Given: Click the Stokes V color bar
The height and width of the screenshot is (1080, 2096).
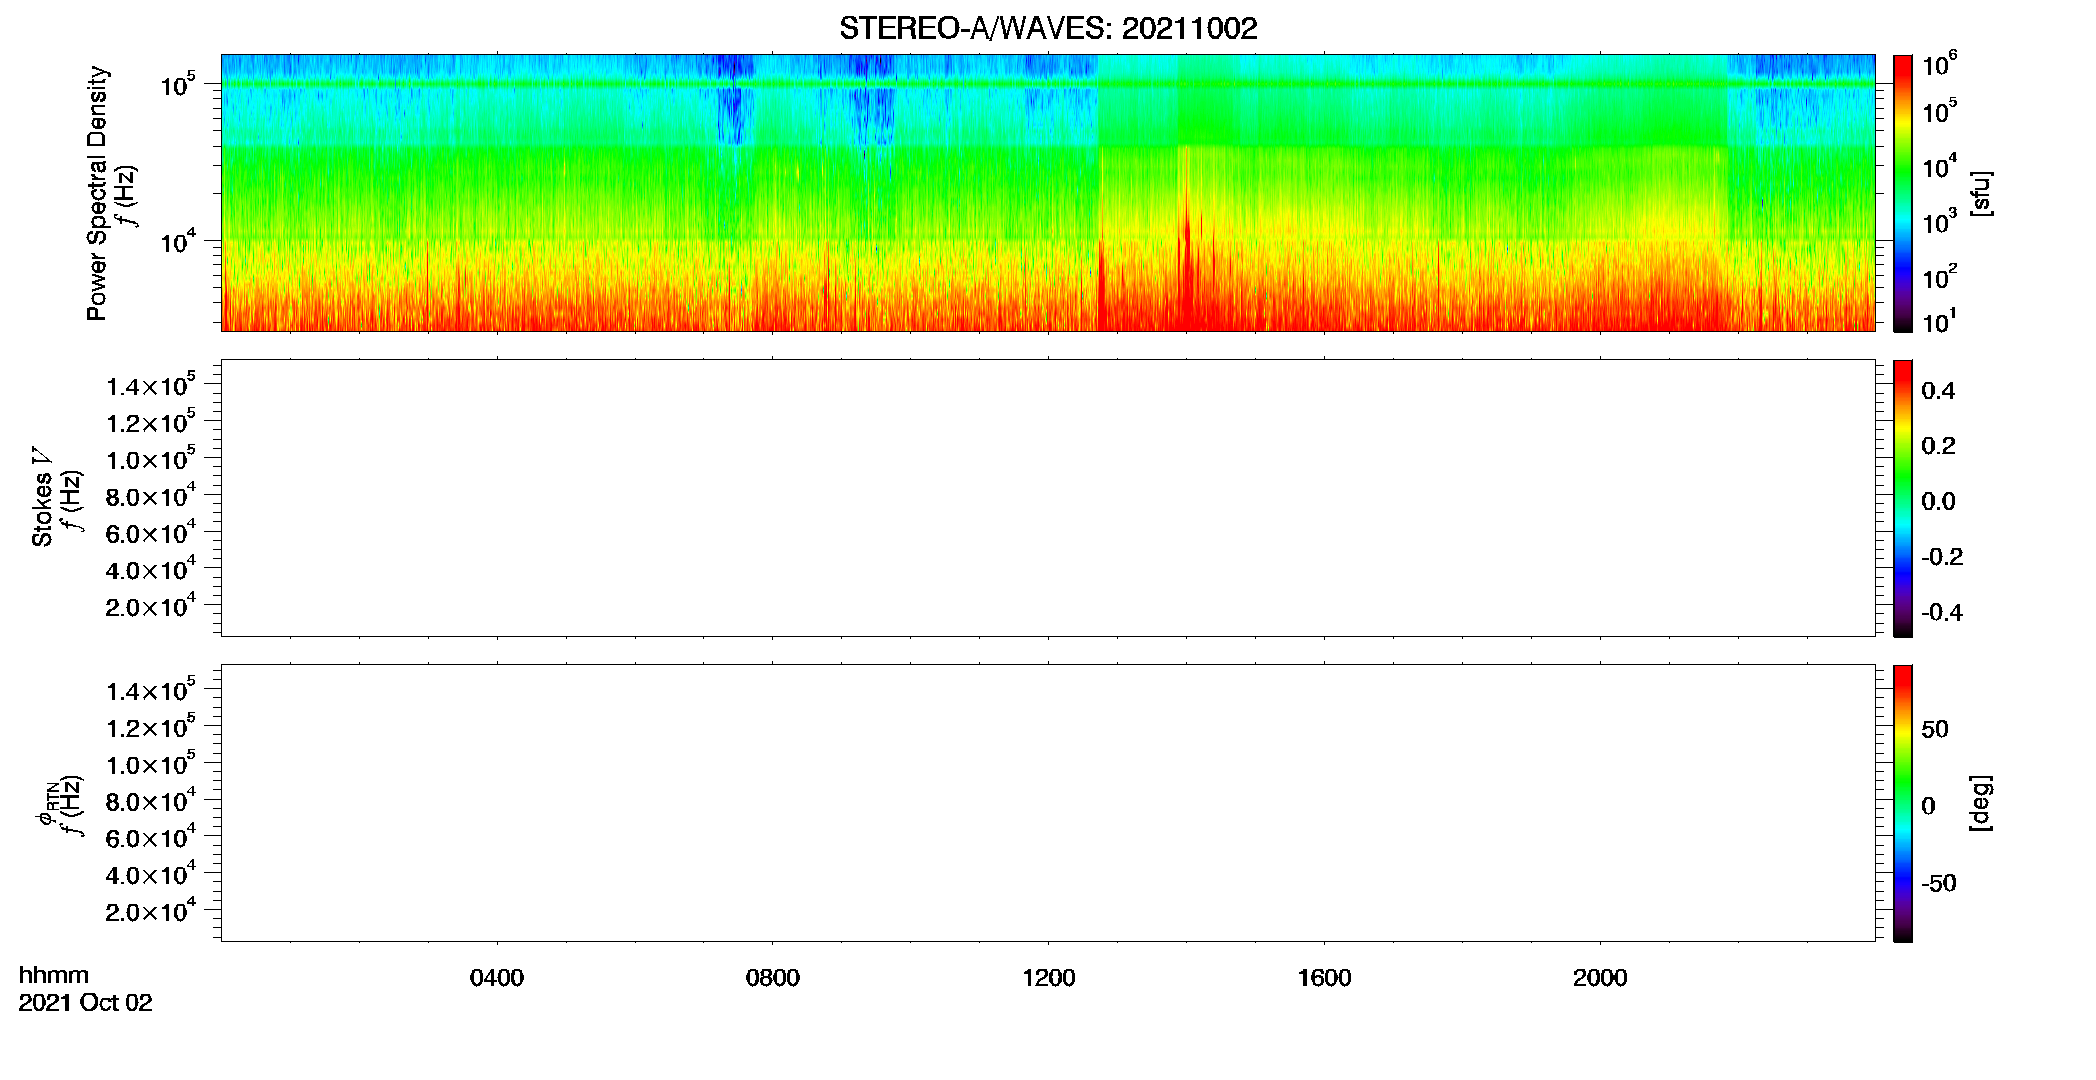Looking at the screenshot, I should [x=1903, y=498].
